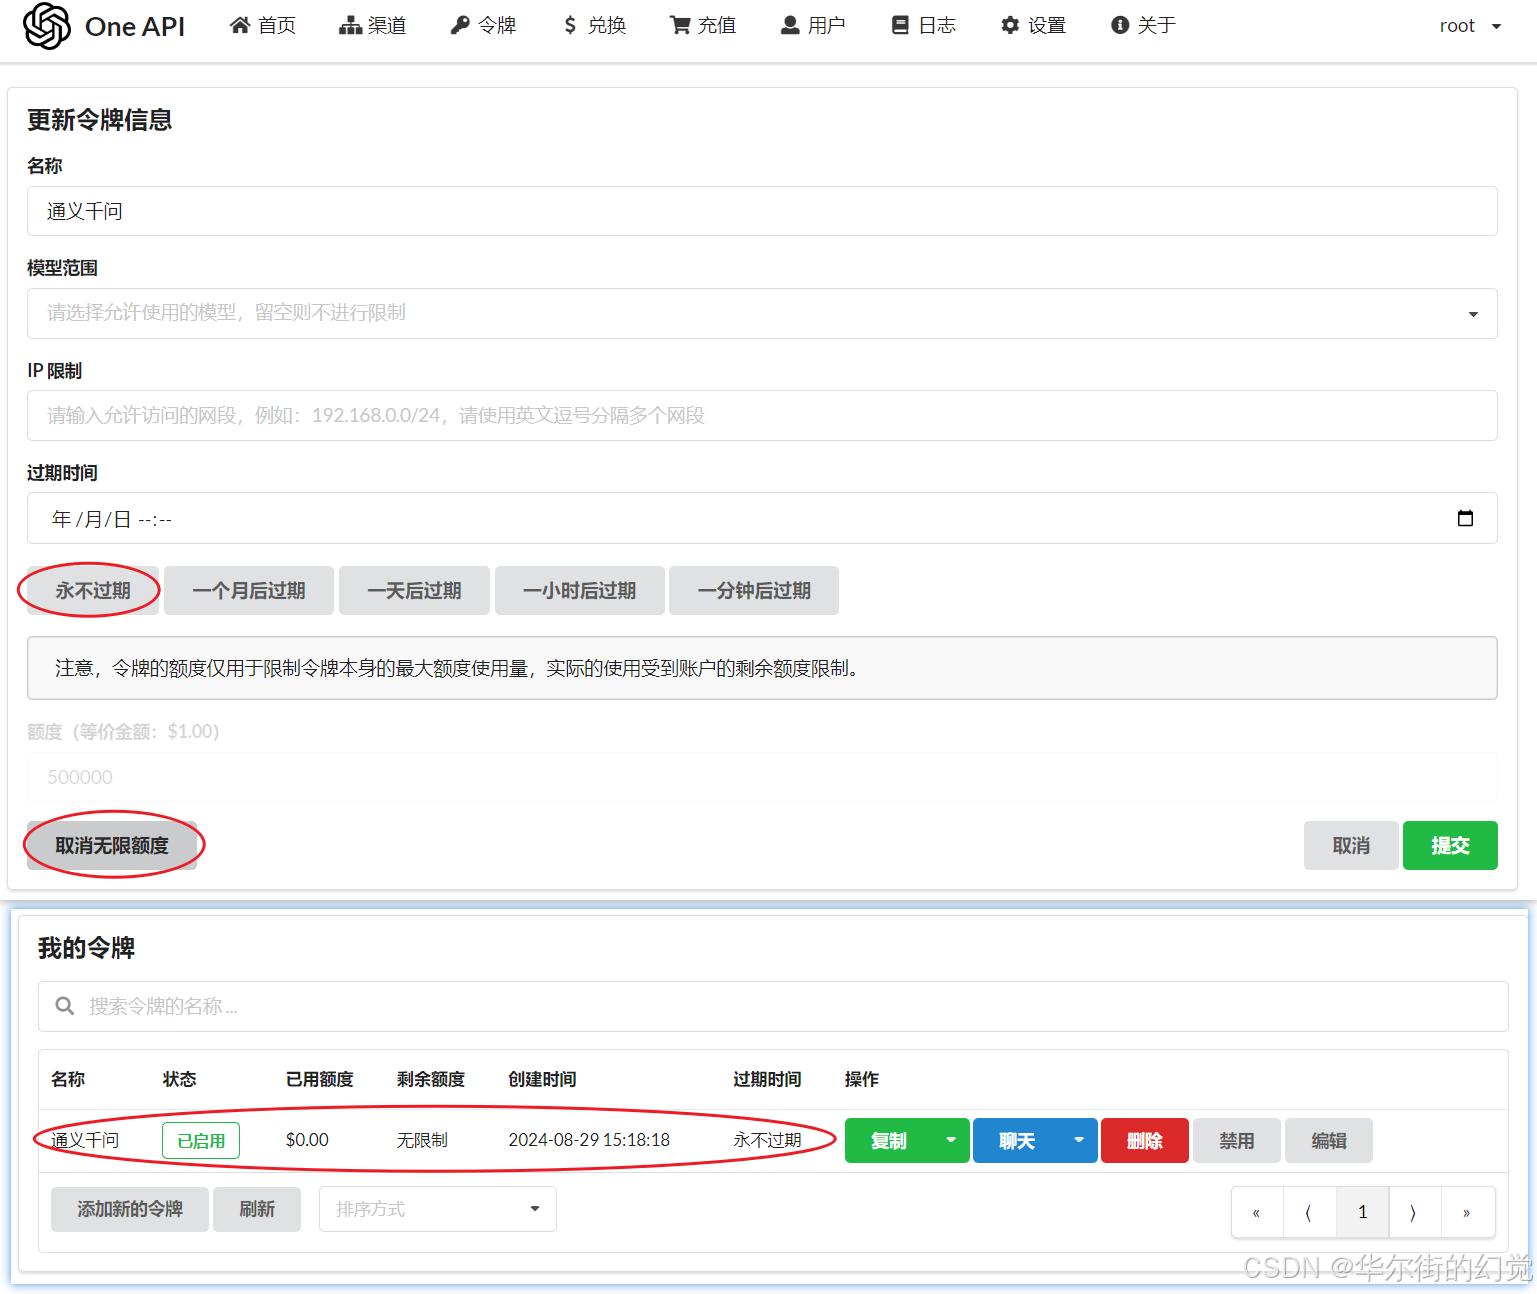Image resolution: width=1537 pixels, height=1294 pixels.
Task: Expand the root user dropdown
Action: [1470, 26]
